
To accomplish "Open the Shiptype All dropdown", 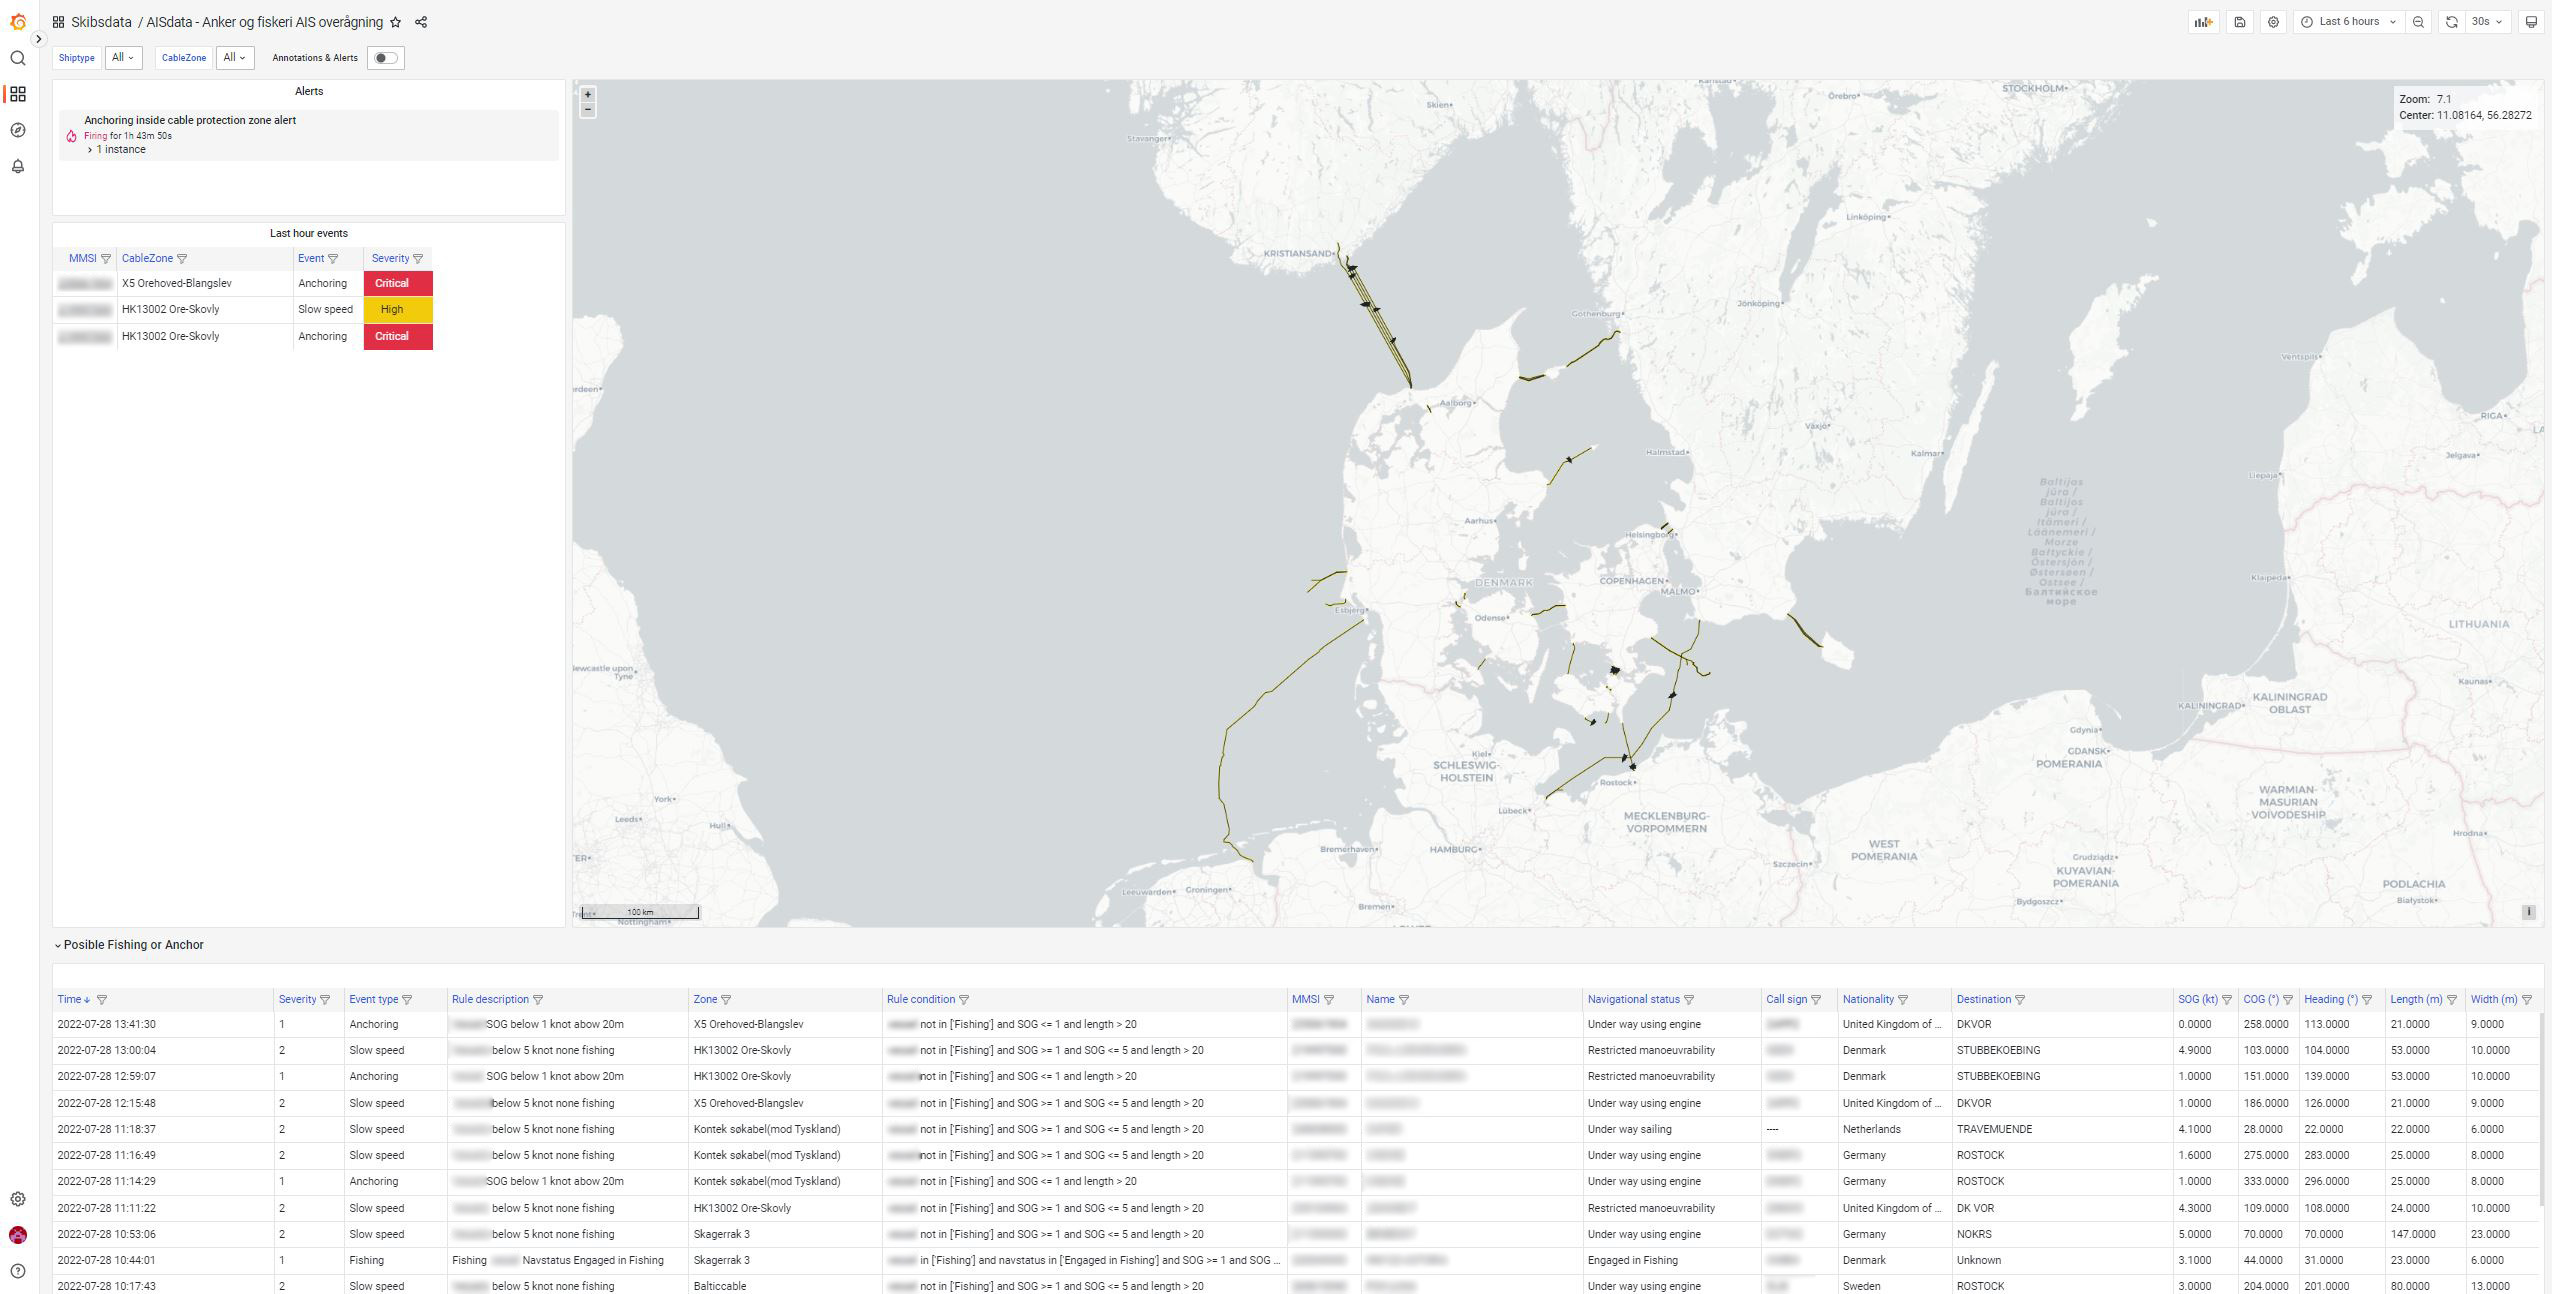I will (x=122, y=58).
